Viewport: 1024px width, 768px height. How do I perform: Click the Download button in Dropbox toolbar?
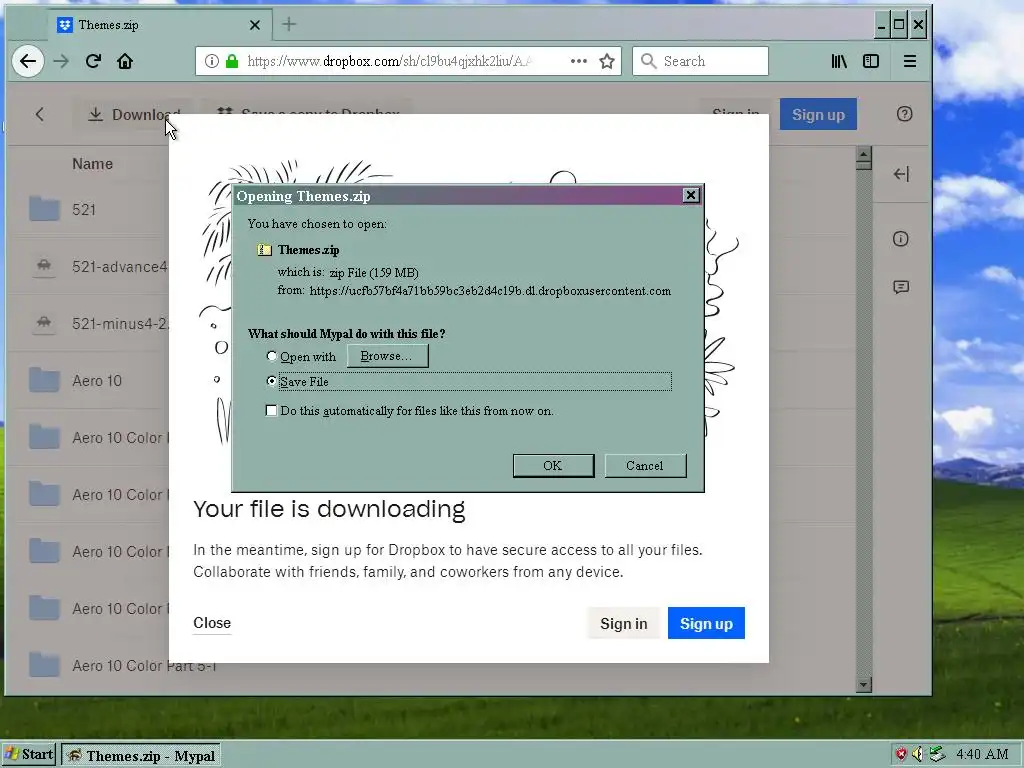135,114
